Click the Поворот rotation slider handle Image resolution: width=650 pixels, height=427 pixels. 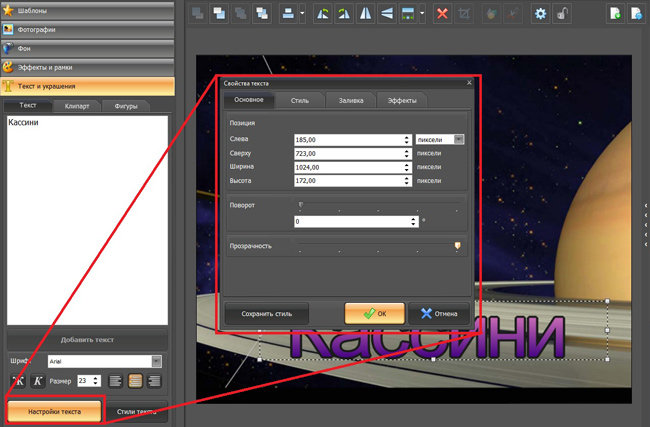click(301, 204)
